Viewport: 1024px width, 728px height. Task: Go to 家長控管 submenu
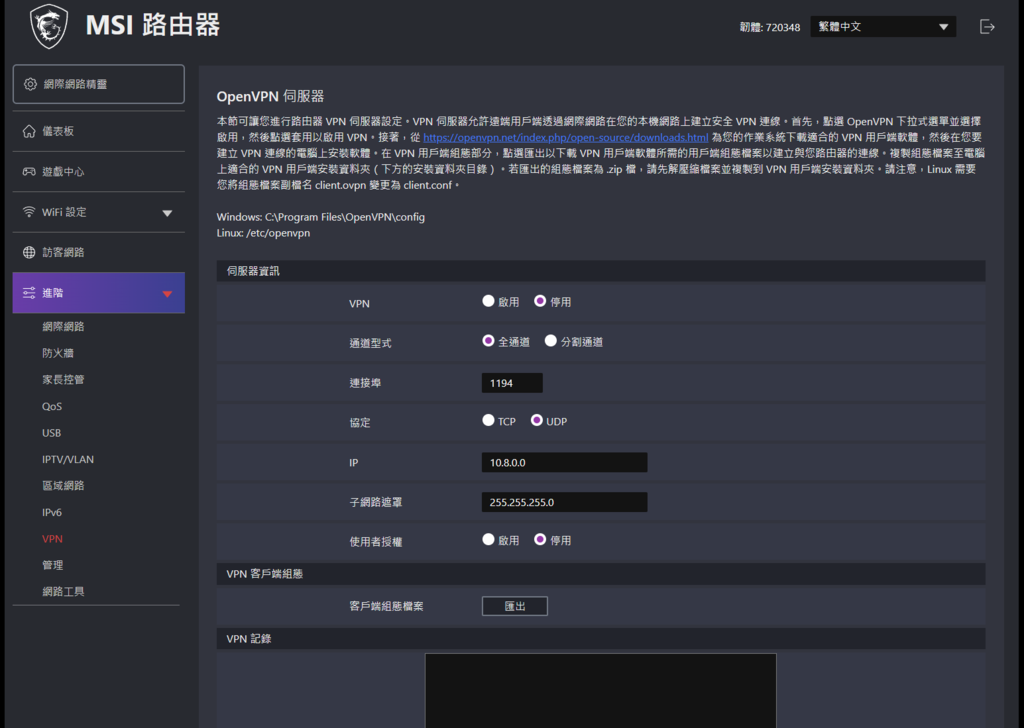63,379
